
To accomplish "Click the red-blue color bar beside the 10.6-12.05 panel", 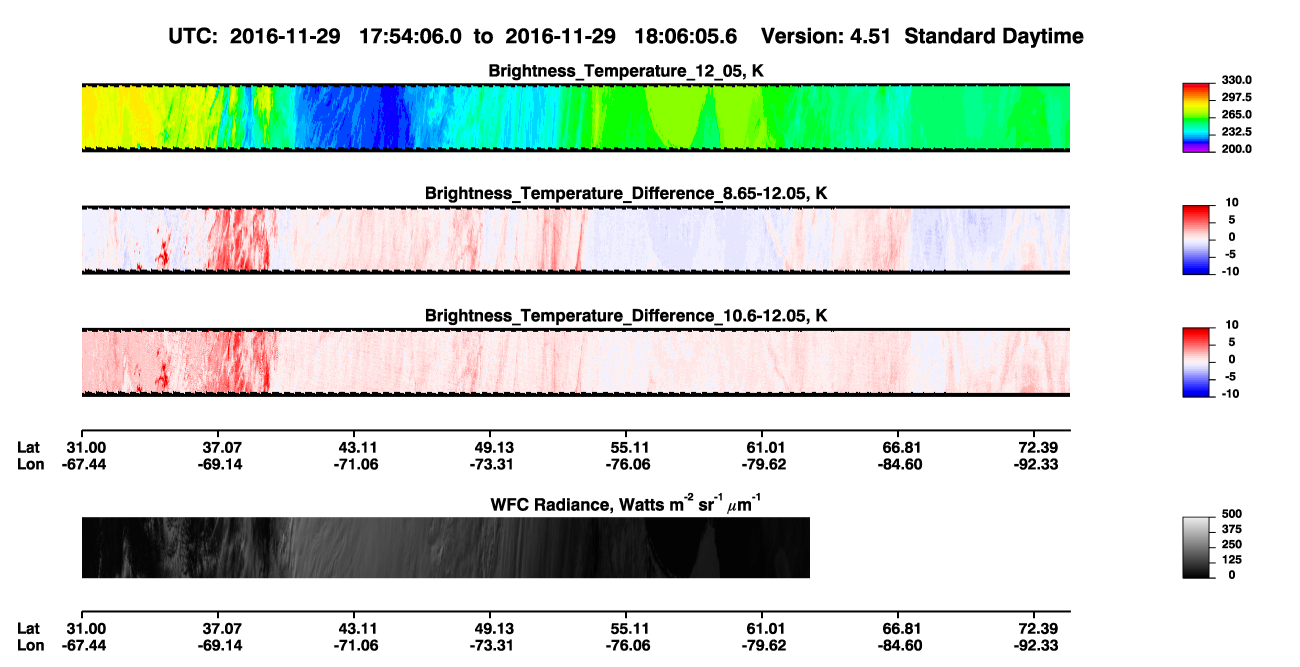I will [1198, 362].
